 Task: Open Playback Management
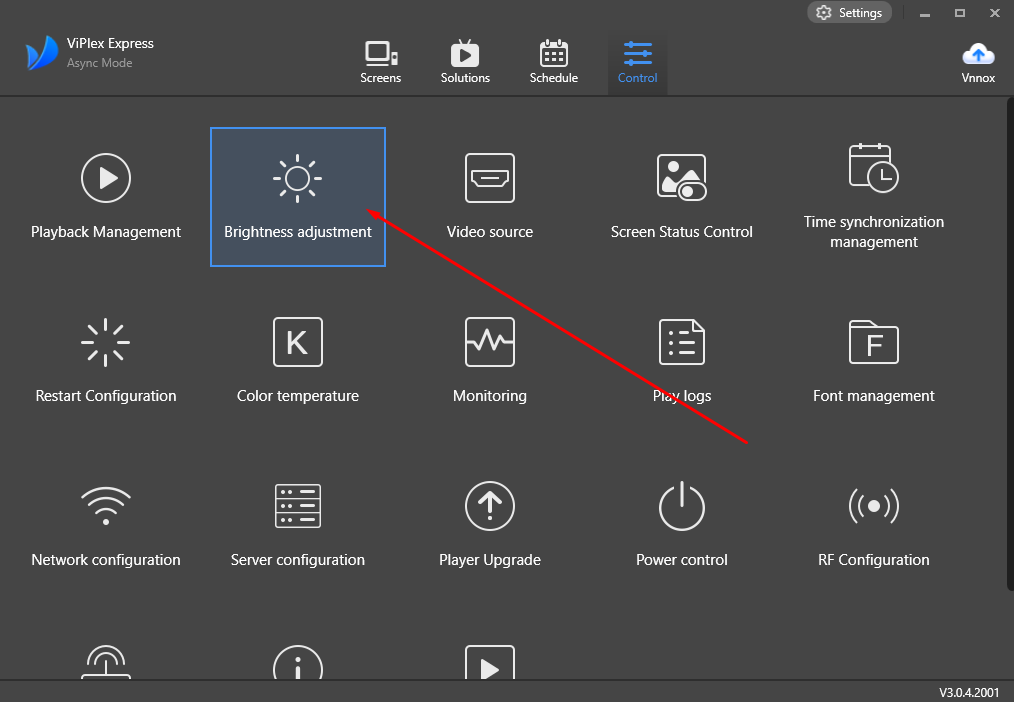coord(106,197)
